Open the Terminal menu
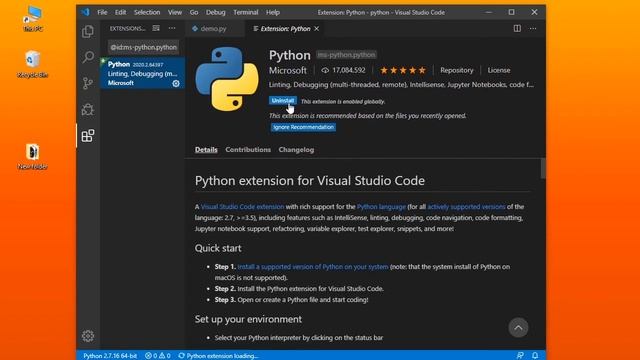Image resolution: width=640 pixels, height=360 pixels. pyautogui.click(x=246, y=12)
